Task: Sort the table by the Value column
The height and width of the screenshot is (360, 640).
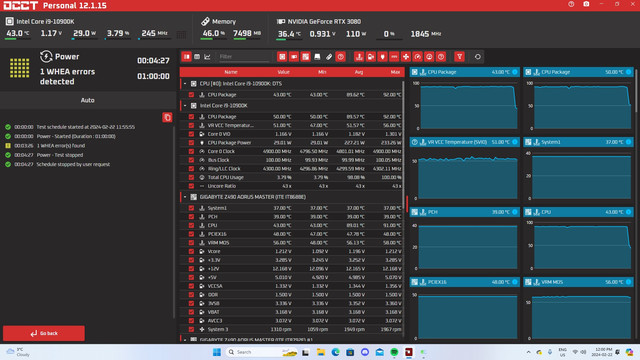Action: point(283,72)
